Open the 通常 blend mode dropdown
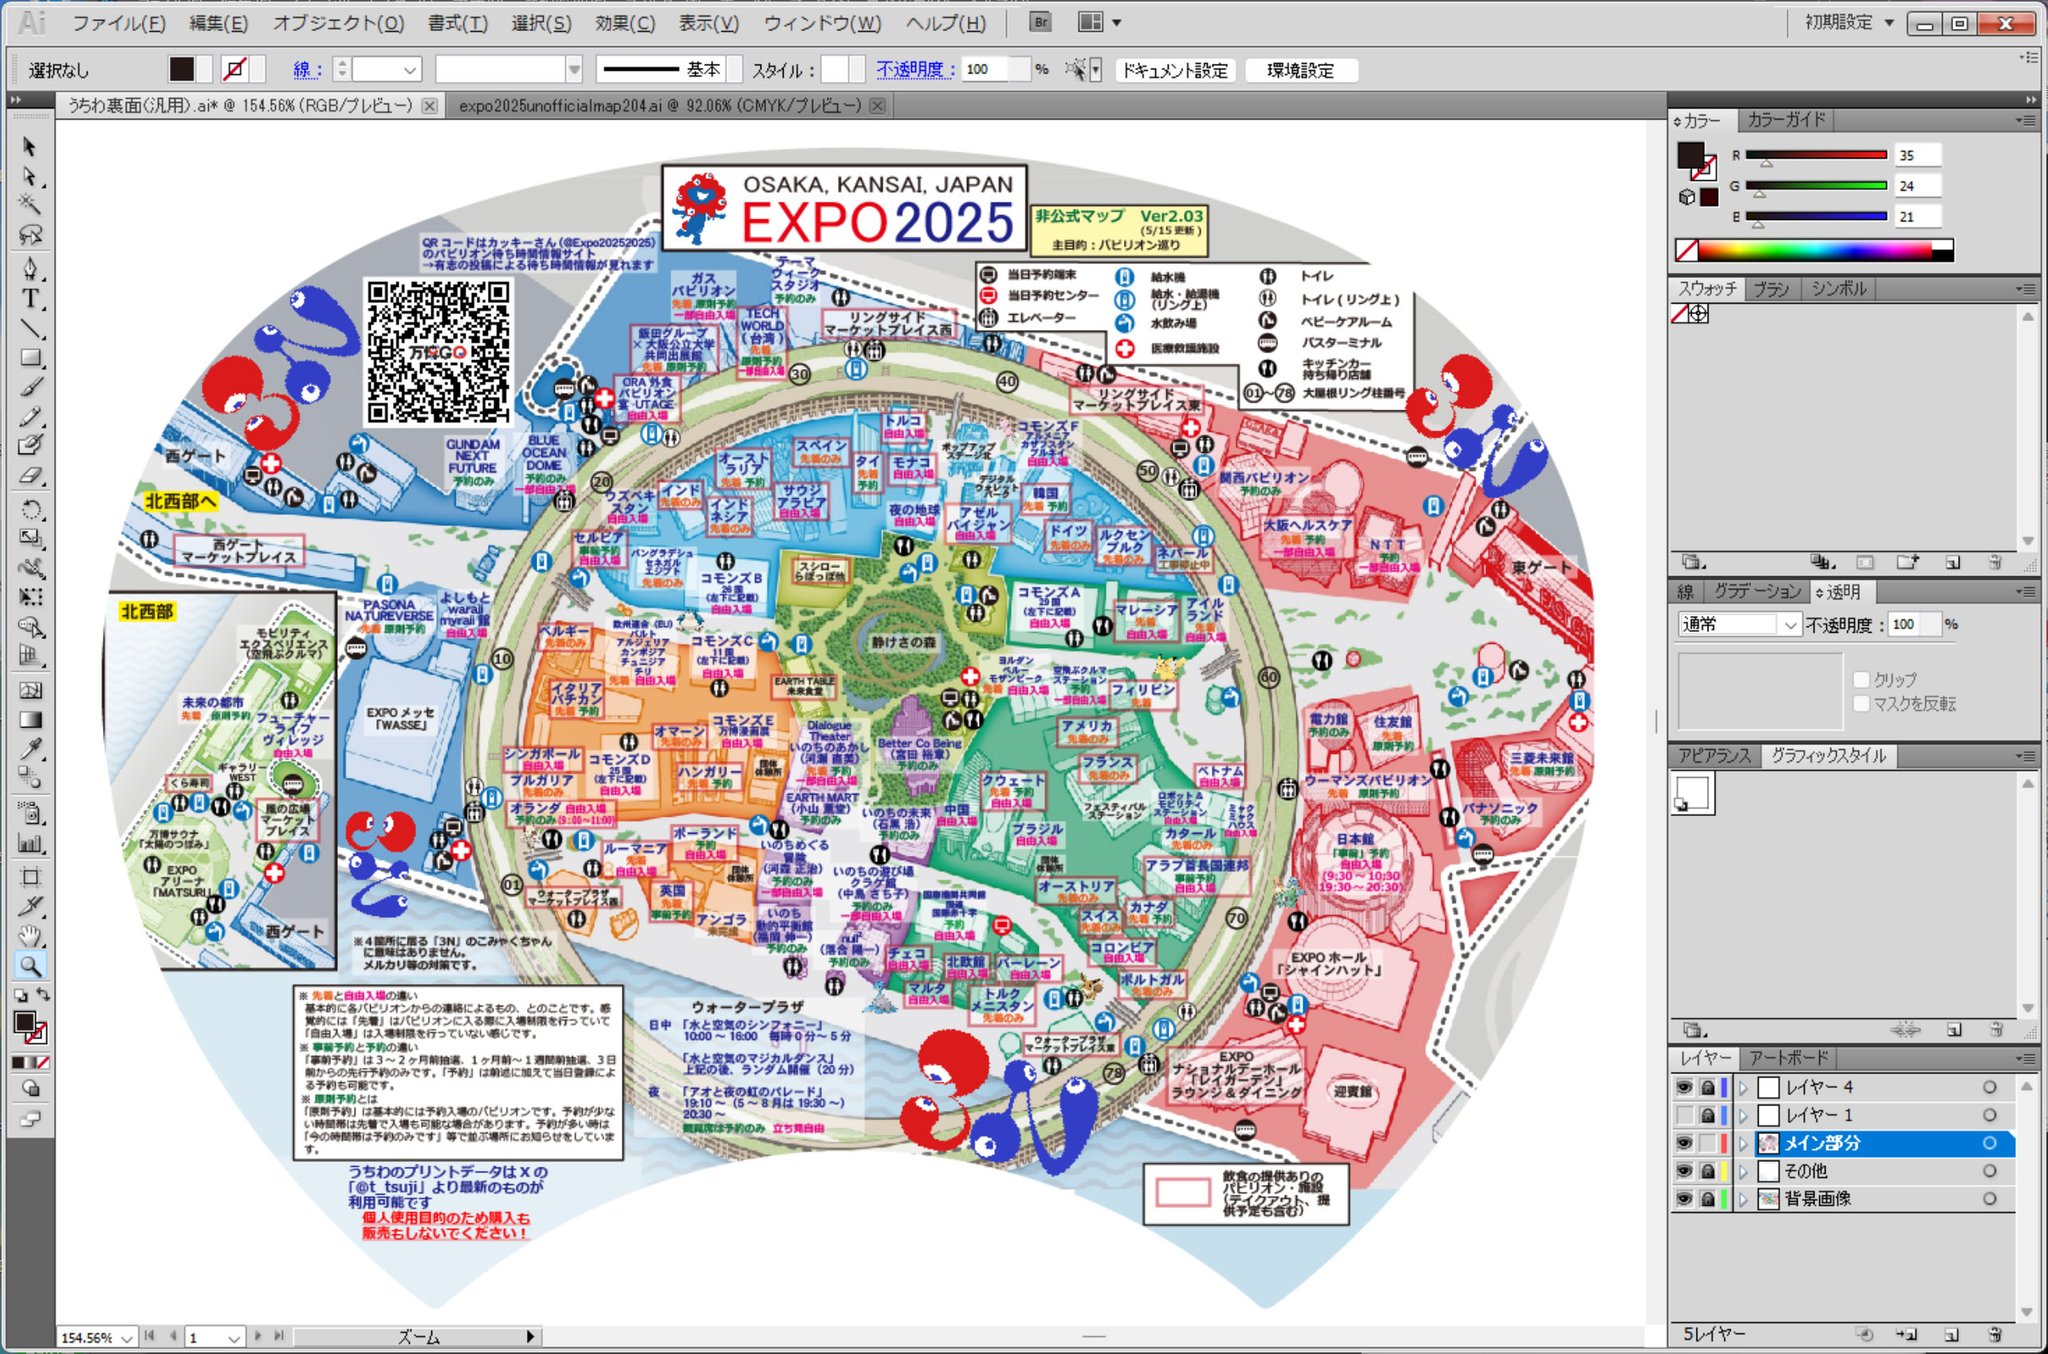The image size is (2048, 1354). [x=1739, y=624]
